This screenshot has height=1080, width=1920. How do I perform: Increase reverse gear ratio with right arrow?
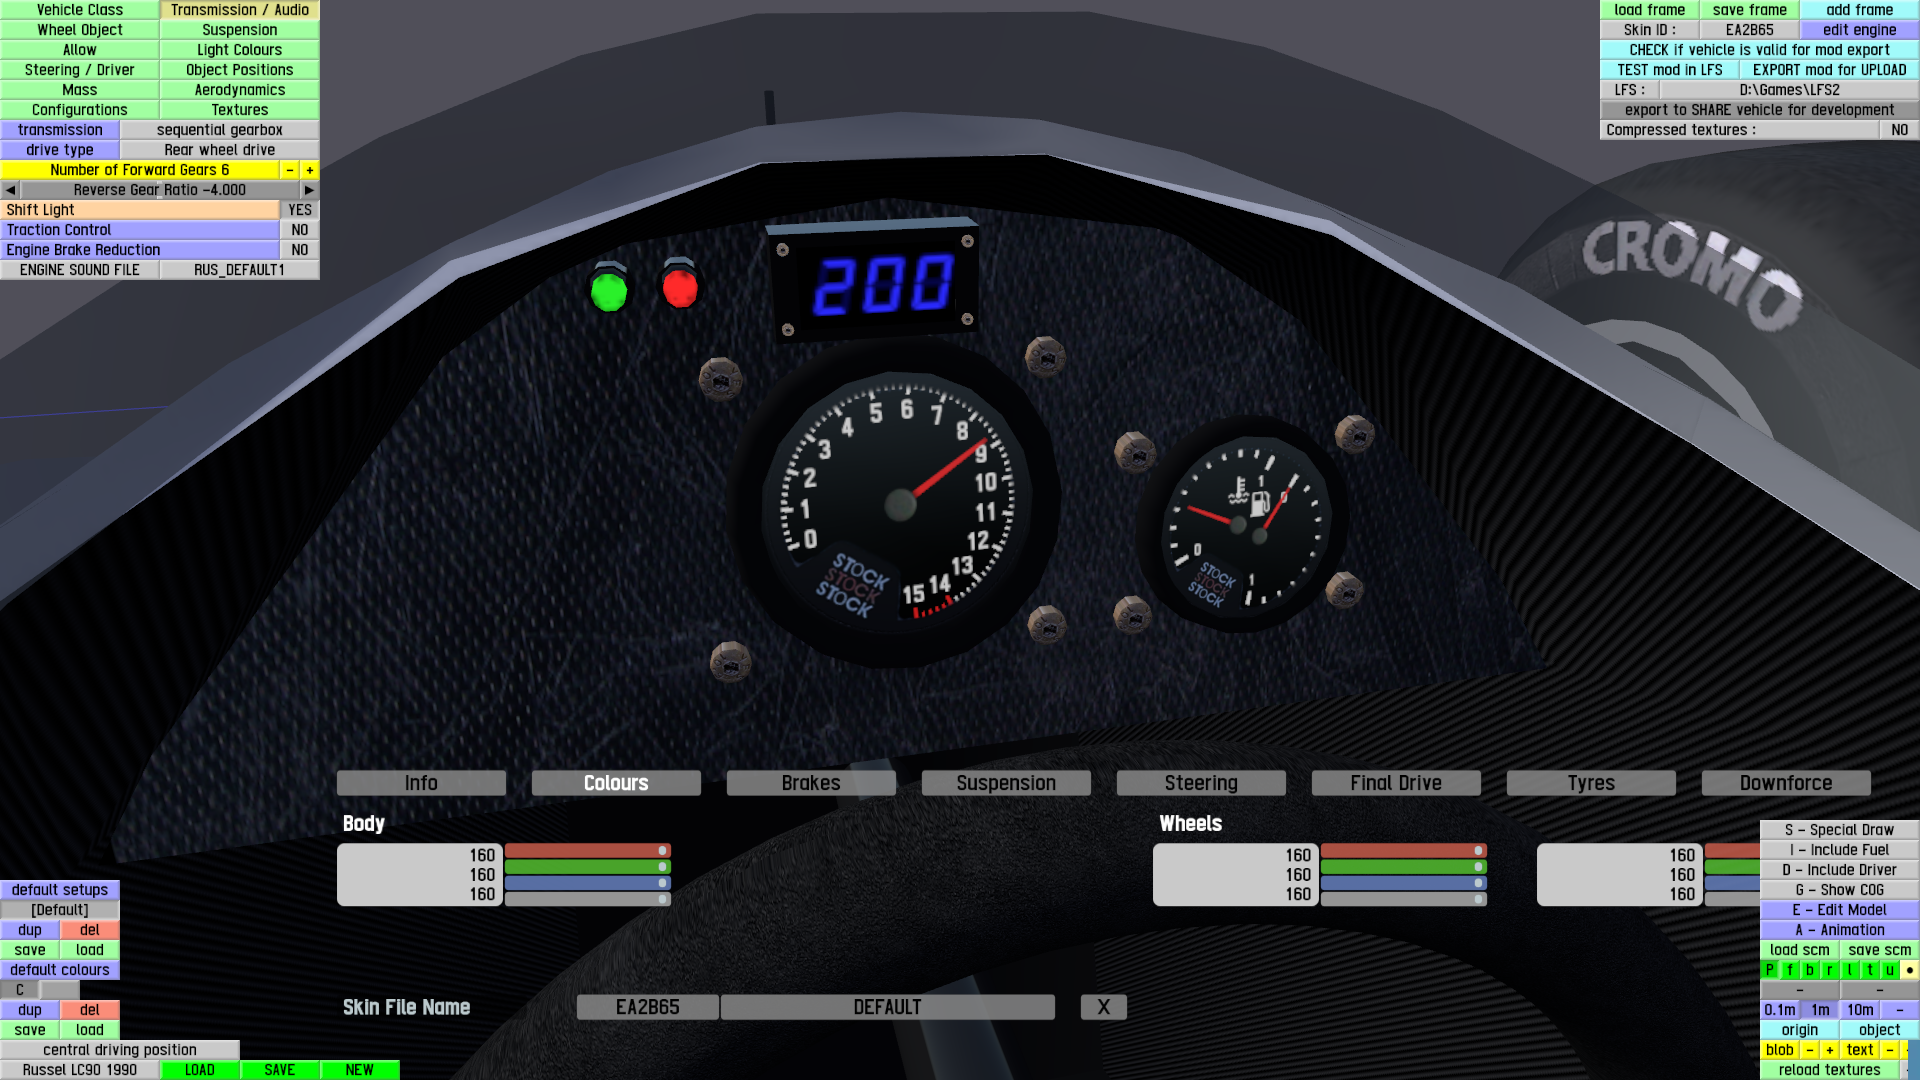pyautogui.click(x=310, y=190)
